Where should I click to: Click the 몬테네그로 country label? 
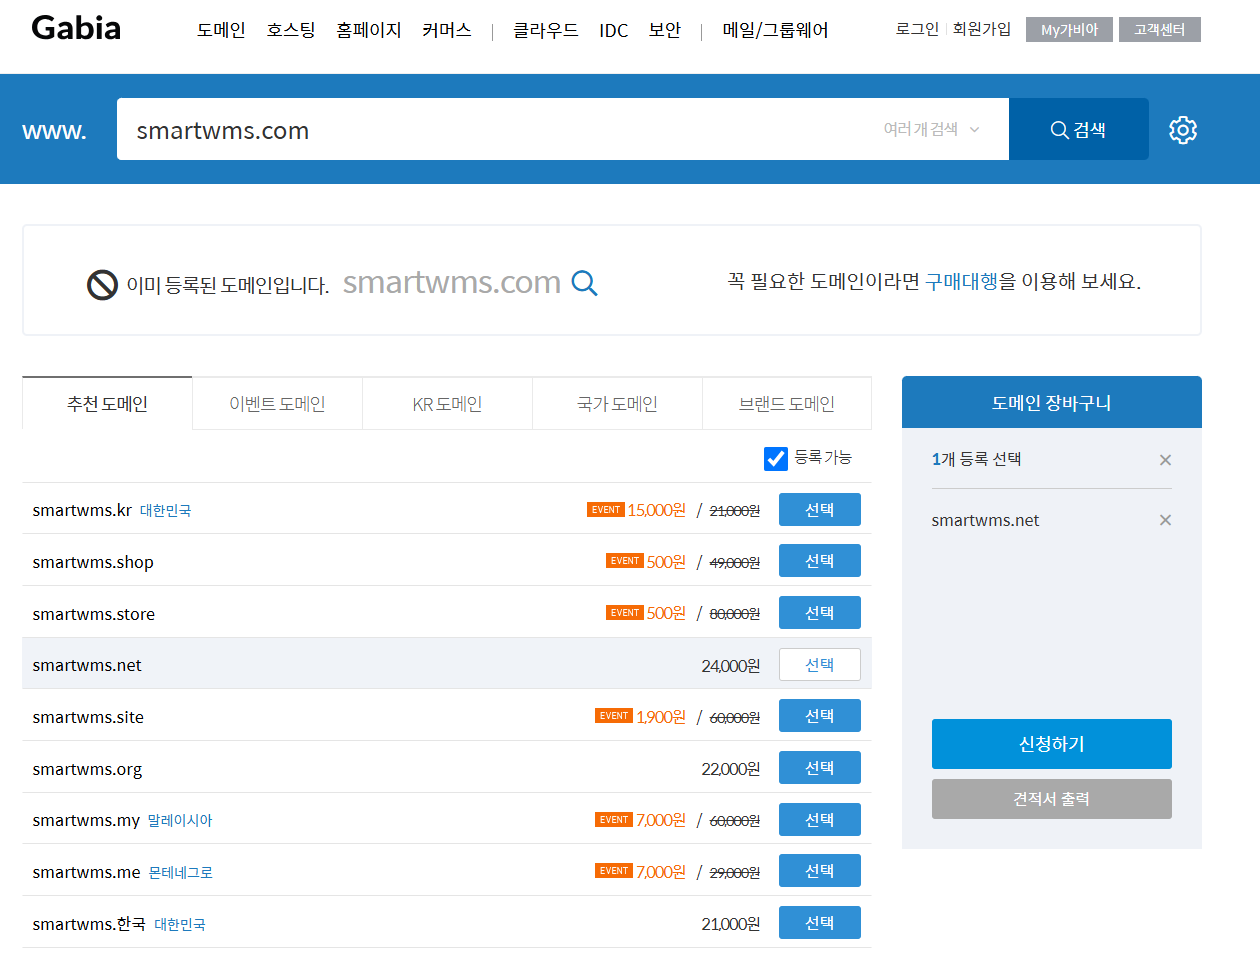click(x=181, y=873)
